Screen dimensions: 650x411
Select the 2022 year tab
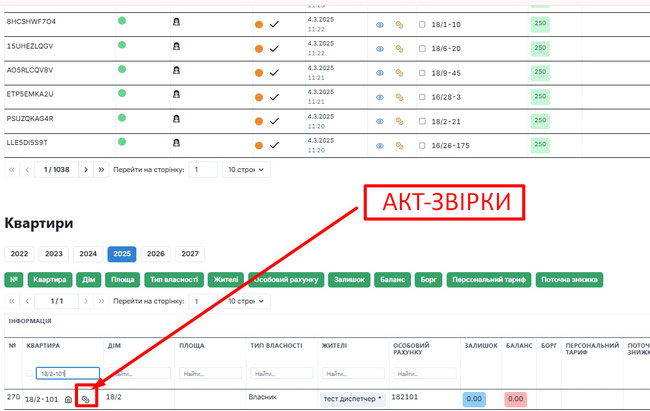coord(19,254)
